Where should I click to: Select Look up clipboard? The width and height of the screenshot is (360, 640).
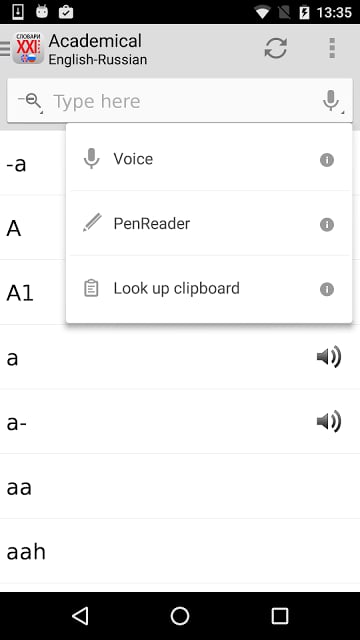point(209,288)
